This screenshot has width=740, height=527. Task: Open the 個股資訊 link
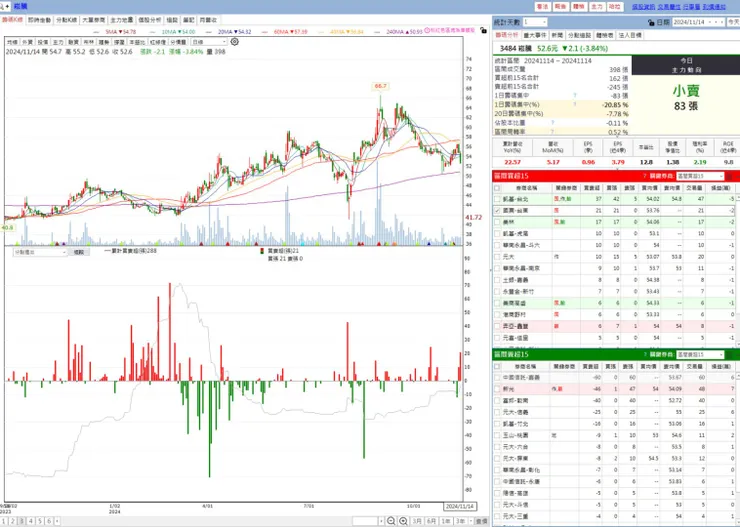[x=643, y=7]
